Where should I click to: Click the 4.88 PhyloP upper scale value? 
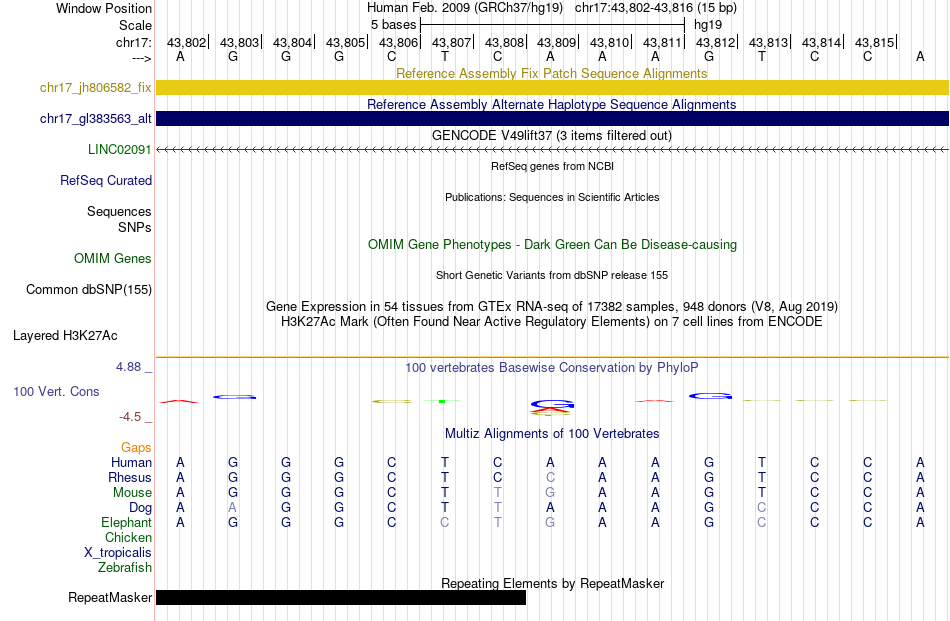[128, 367]
